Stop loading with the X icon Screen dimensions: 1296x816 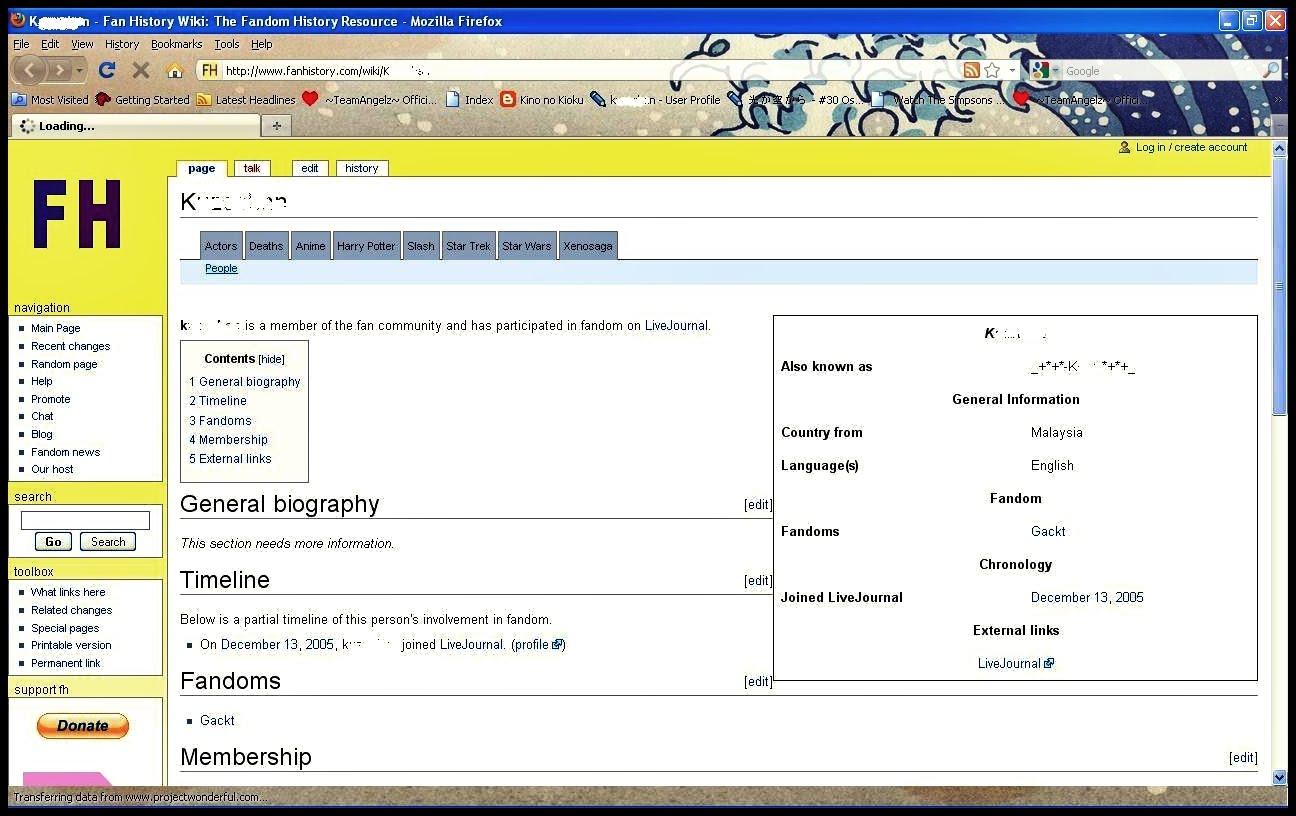141,70
